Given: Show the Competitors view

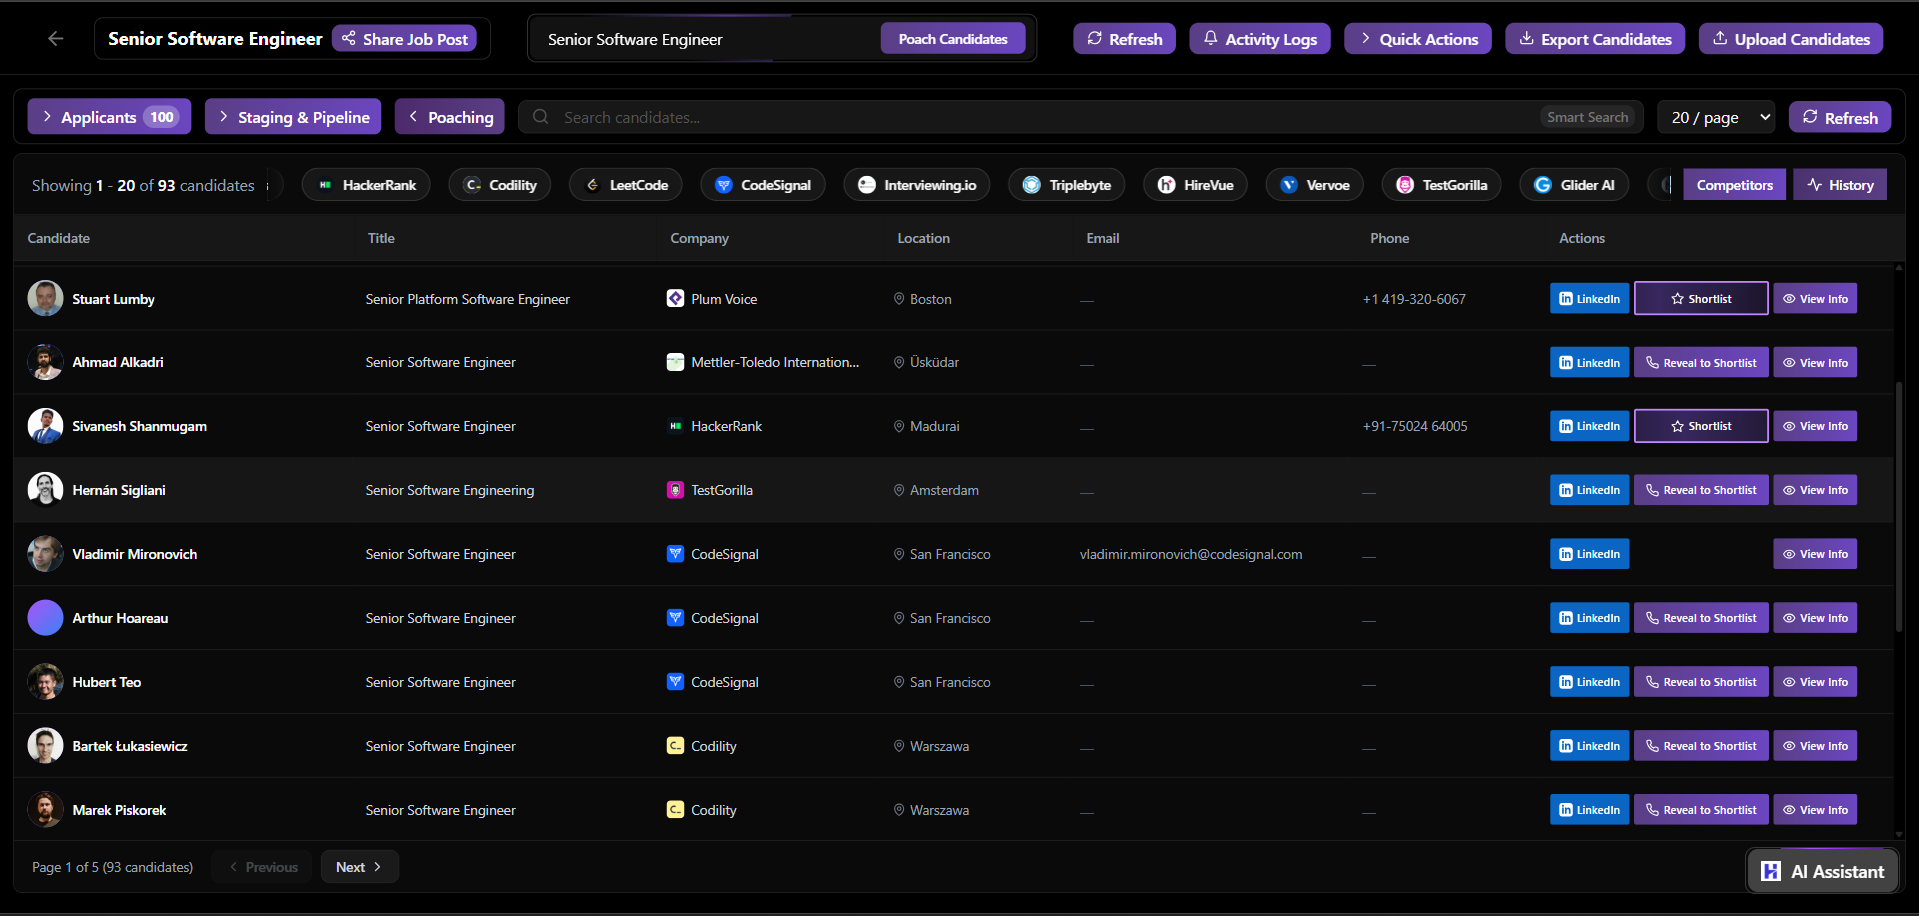Looking at the screenshot, I should pyautogui.click(x=1734, y=185).
